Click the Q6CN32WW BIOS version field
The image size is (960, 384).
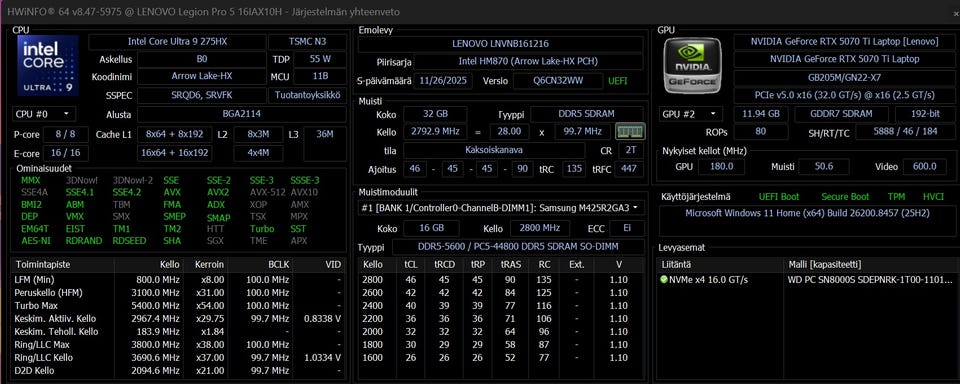coord(557,81)
